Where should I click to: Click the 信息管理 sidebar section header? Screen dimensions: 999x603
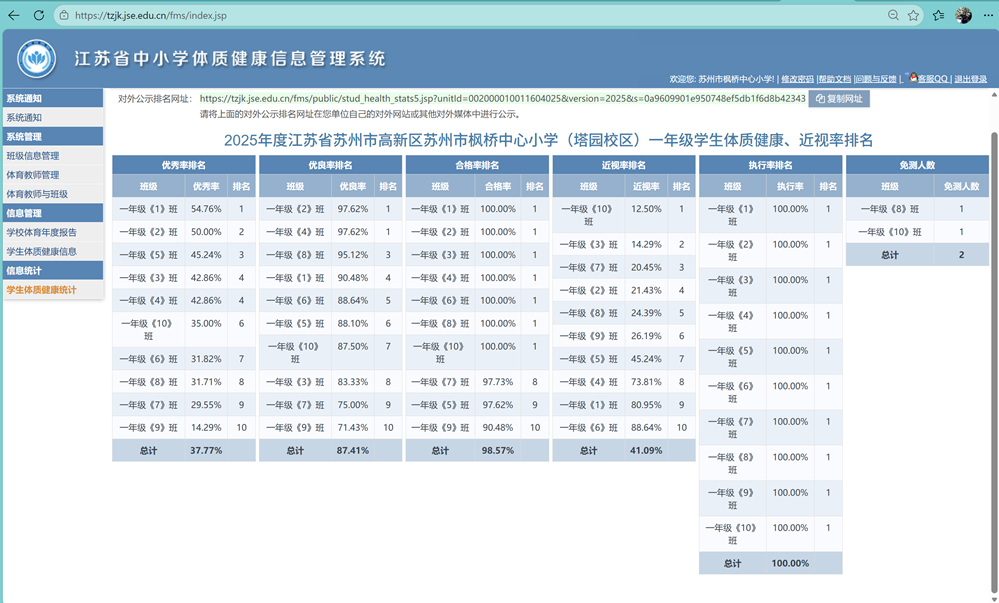tap(53, 213)
